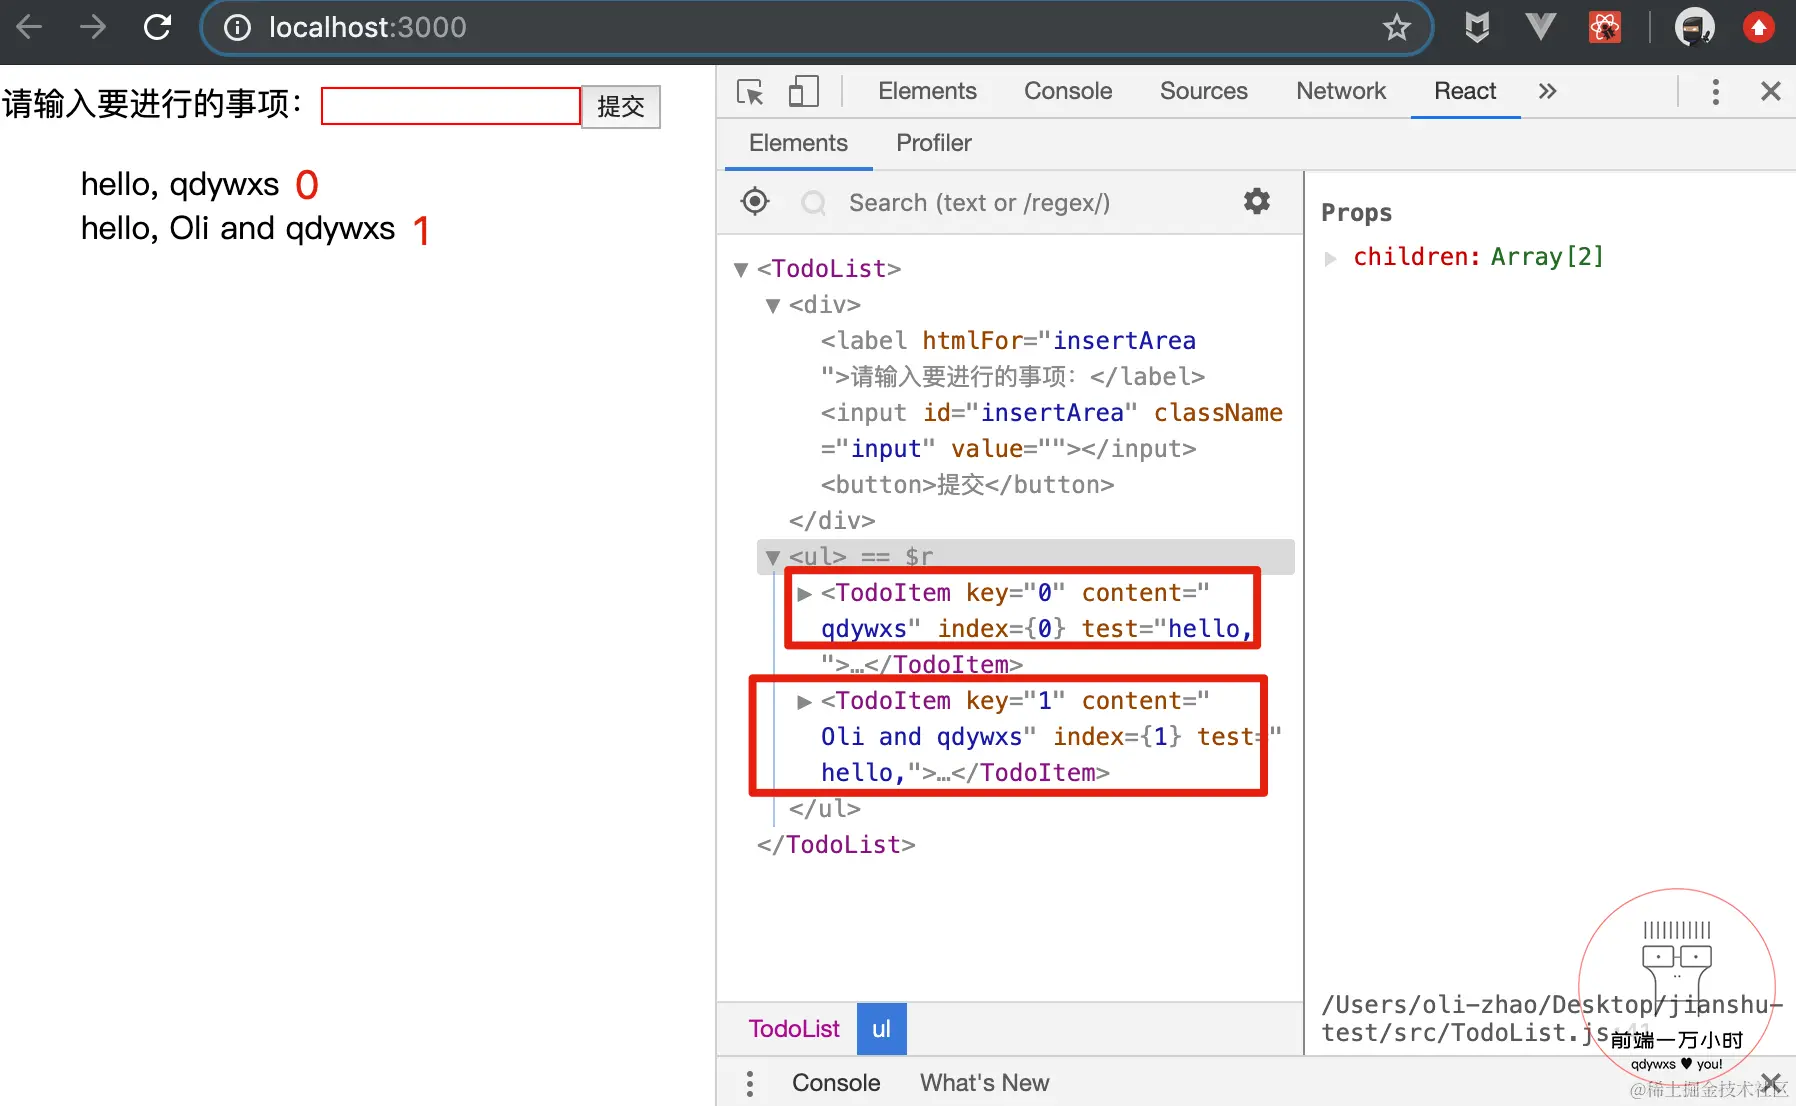Select the React Elements sub-tab

point(798,143)
